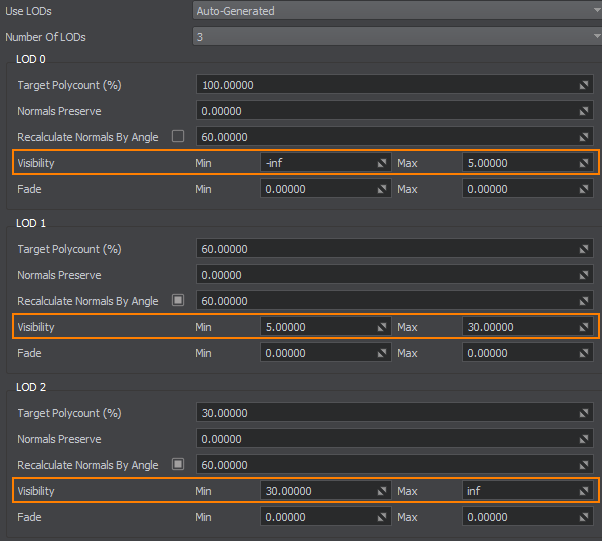Disable LOD 2 Recalculate Normals By Angle checkbox
The width and height of the screenshot is (602, 541).
[x=178, y=464]
